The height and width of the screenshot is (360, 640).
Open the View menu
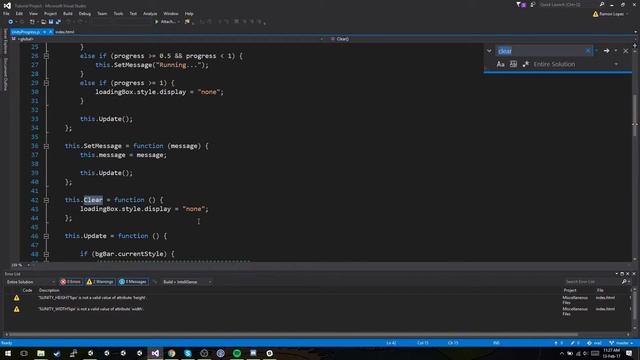(33, 13)
